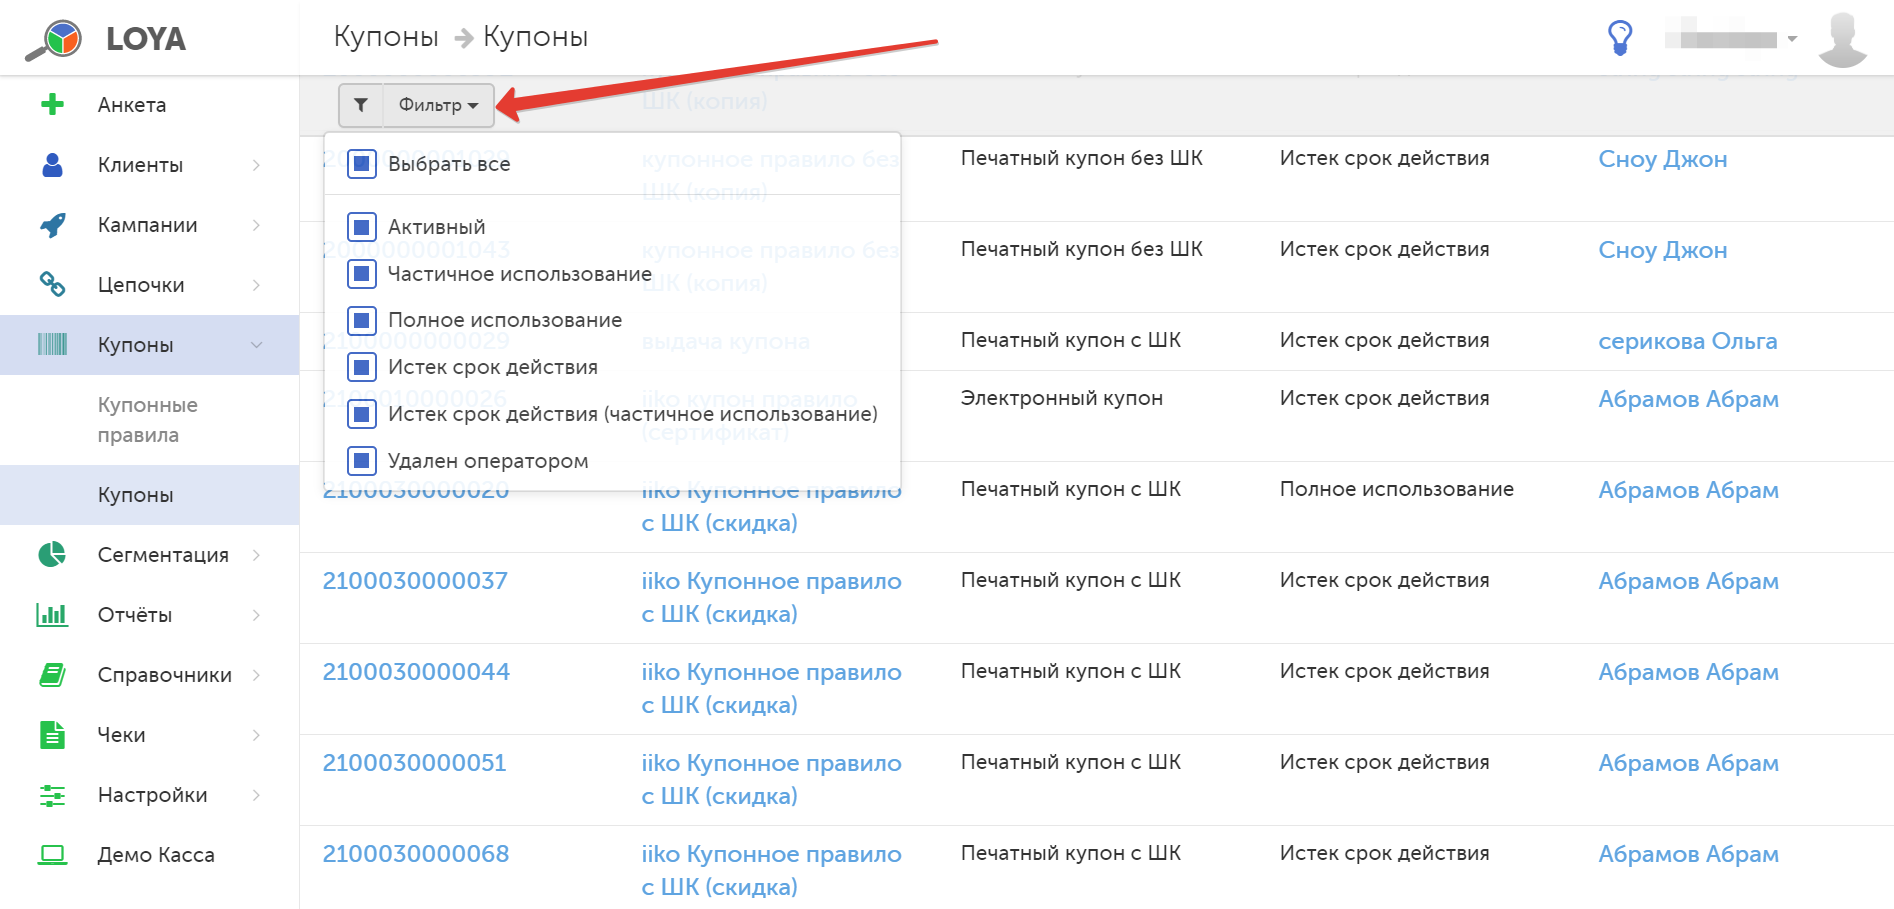Click the Купоны barcode icon
Viewport: 1894px width, 909px height.
click(52, 345)
